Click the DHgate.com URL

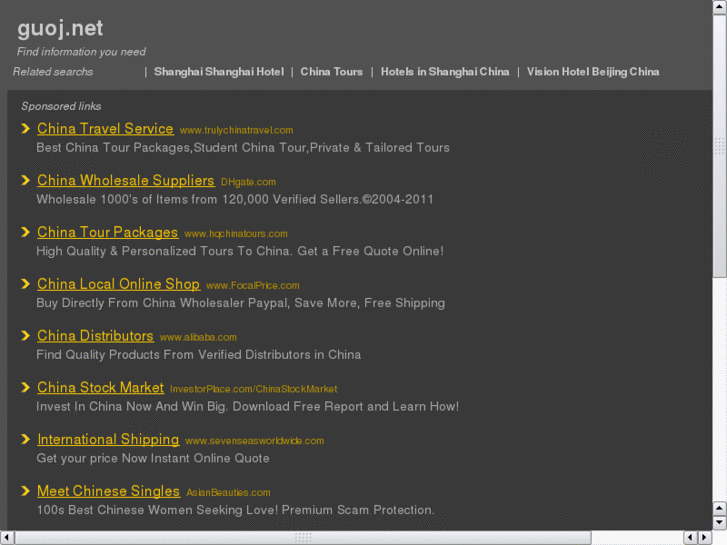coord(249,182)
